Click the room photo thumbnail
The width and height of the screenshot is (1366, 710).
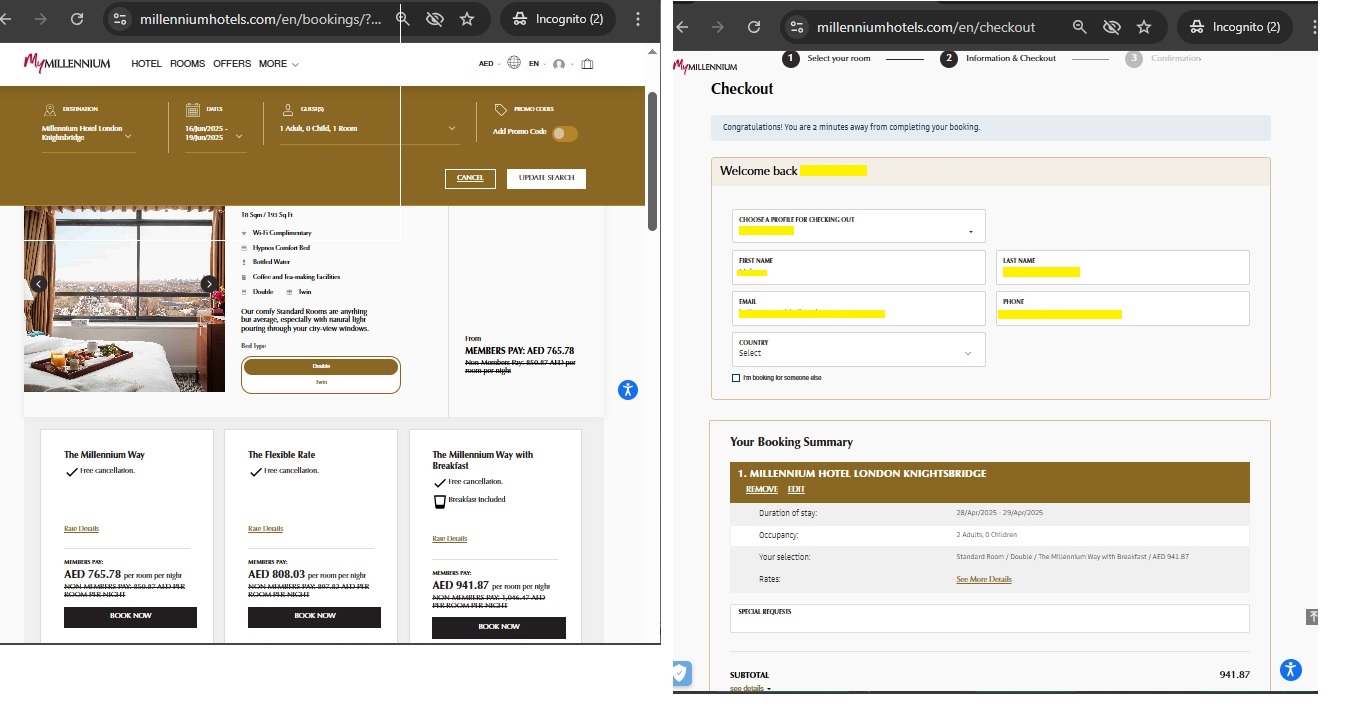point(124,299)
